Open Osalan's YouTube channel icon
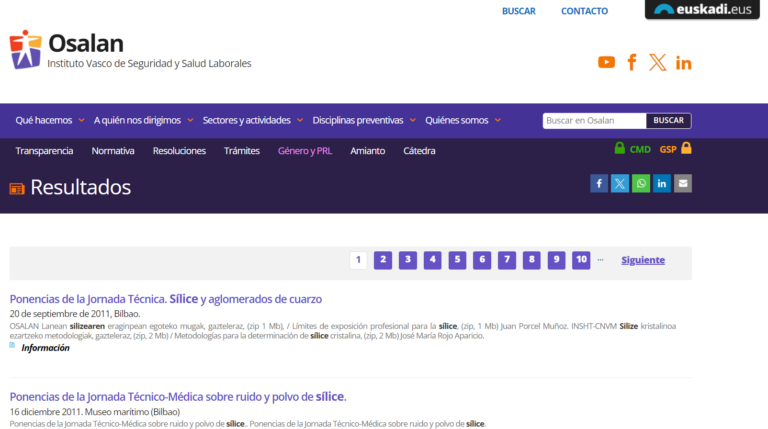 (x=606, y=62)
